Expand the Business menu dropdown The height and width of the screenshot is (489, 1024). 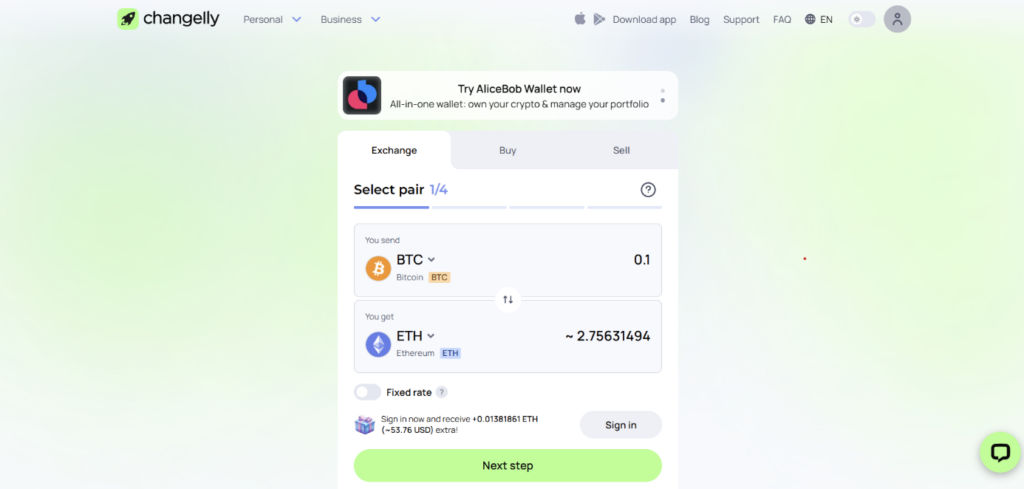(351, 20)
